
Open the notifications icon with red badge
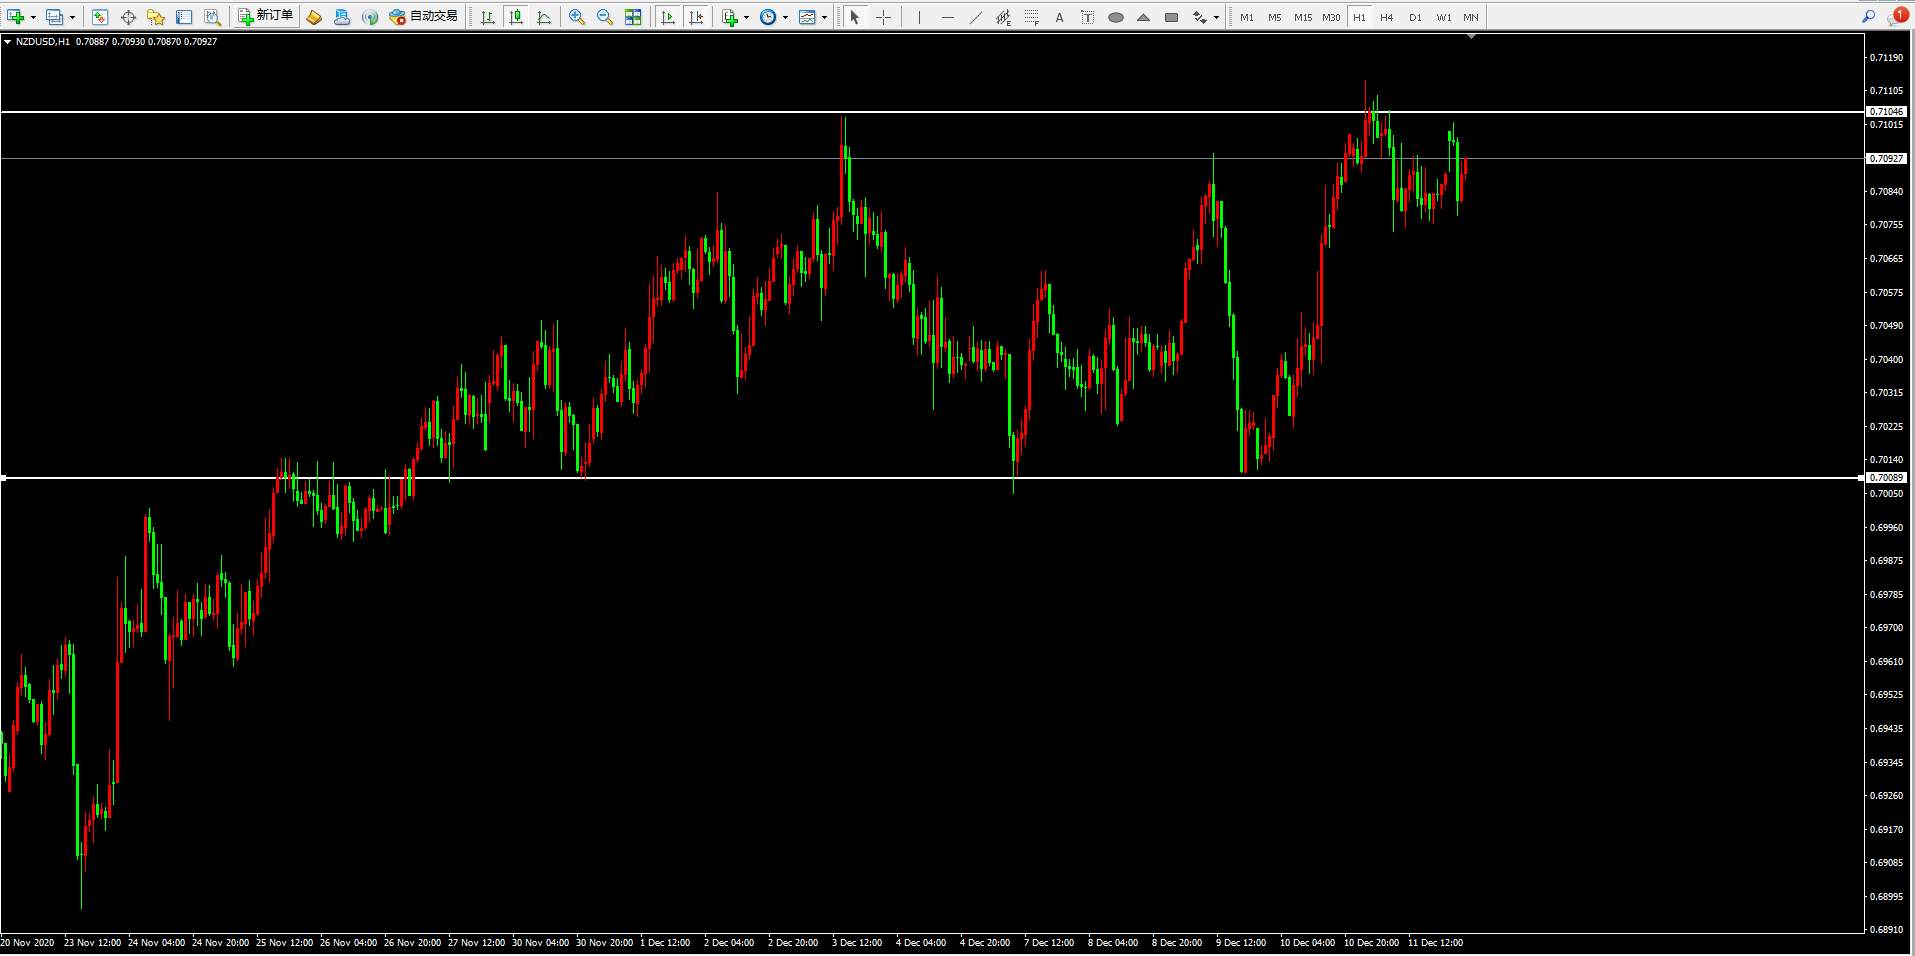(1897, 16)
